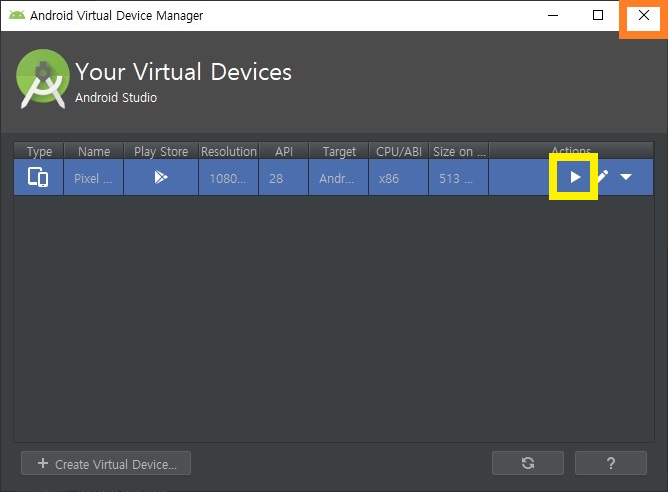Select the 'x86' CPU/ABI cell
The height and width of the screenshot is (492, 668).
(x=398, y=178)
